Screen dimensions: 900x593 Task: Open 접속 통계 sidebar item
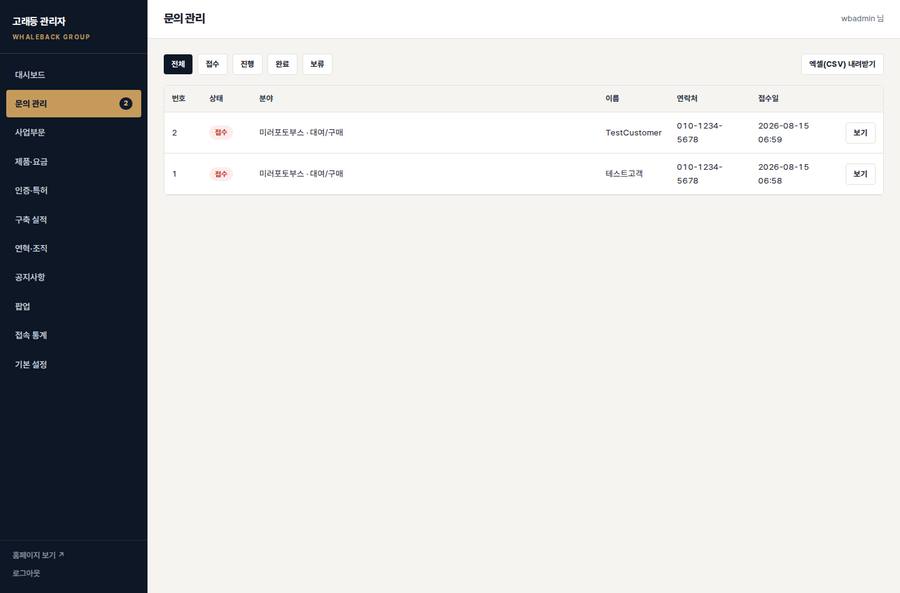73,335
